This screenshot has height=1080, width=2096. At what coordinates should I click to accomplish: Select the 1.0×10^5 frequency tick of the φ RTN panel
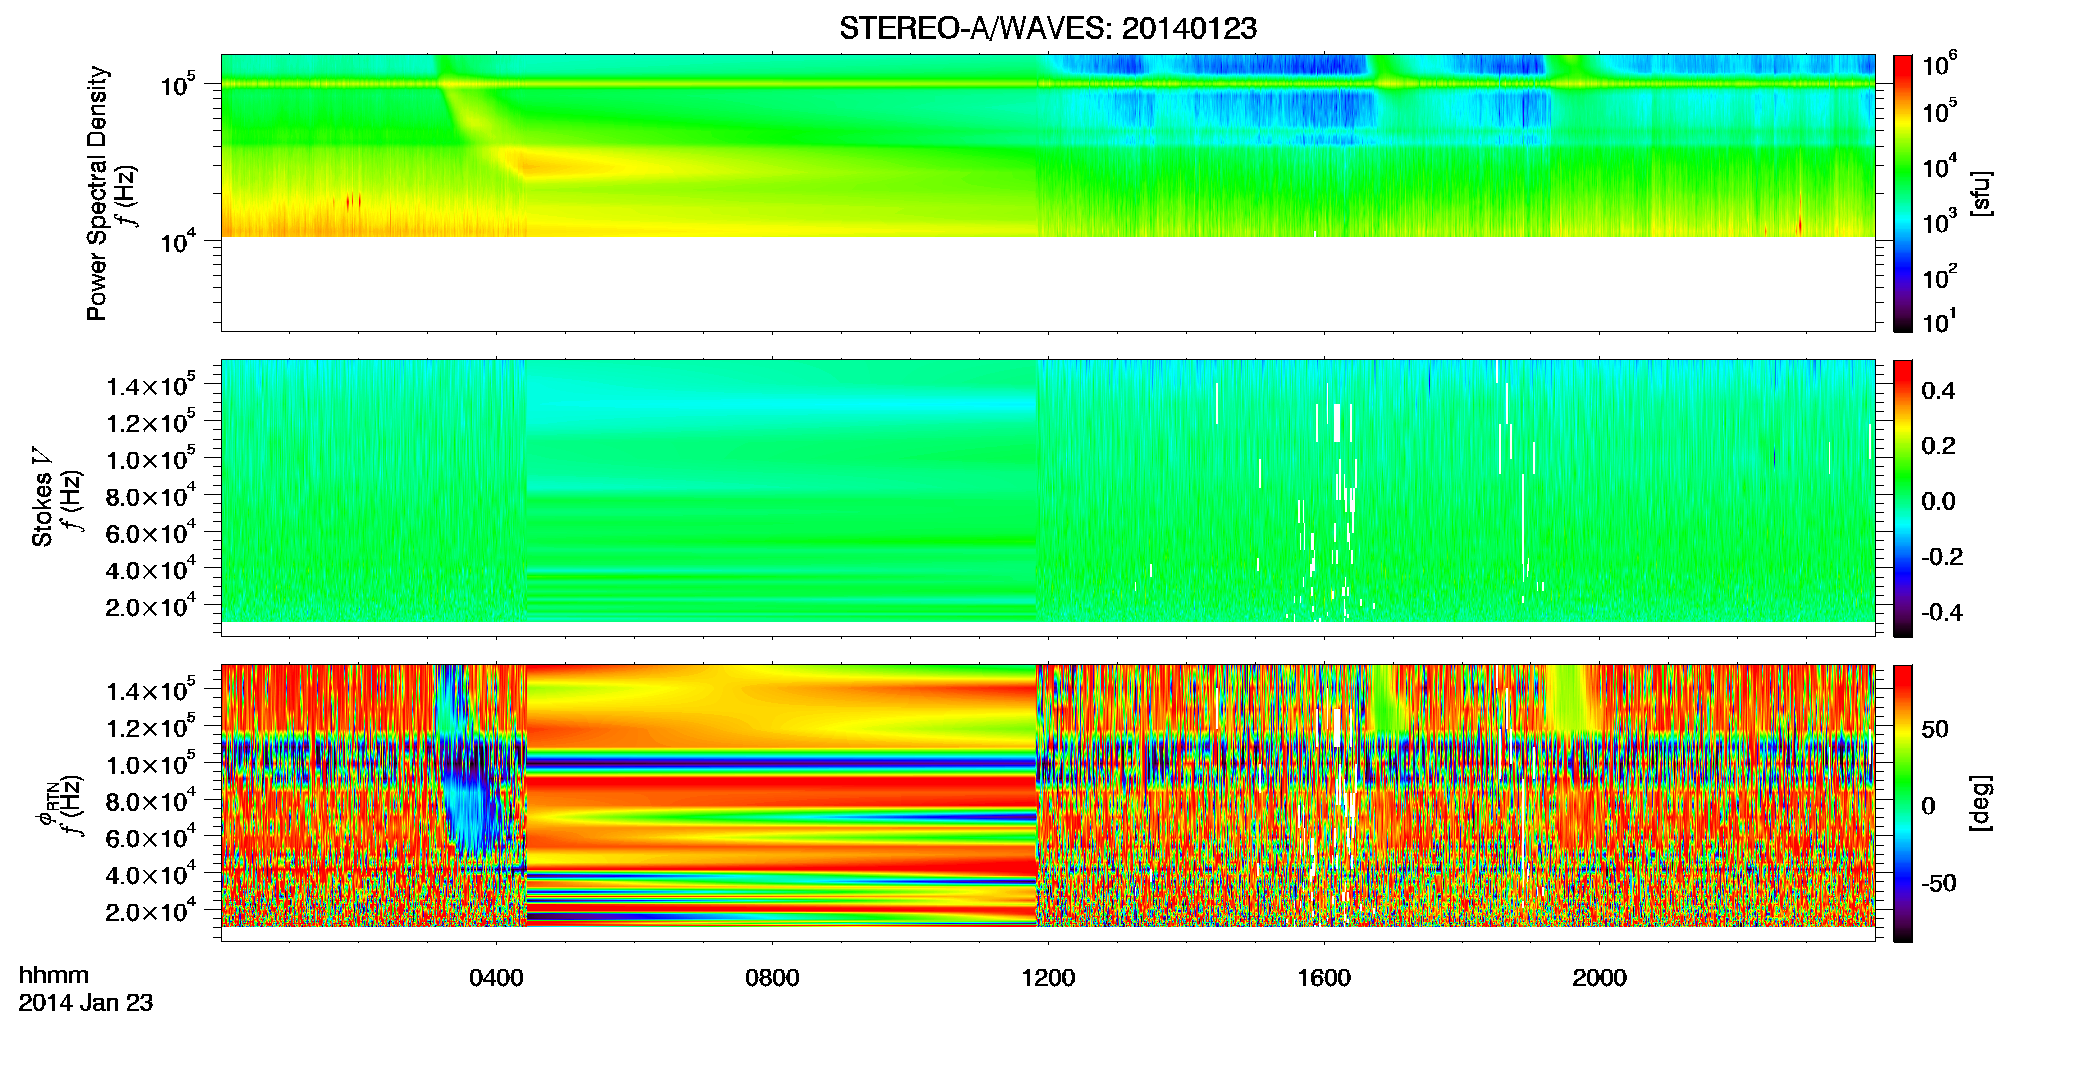tap(150, 765)
